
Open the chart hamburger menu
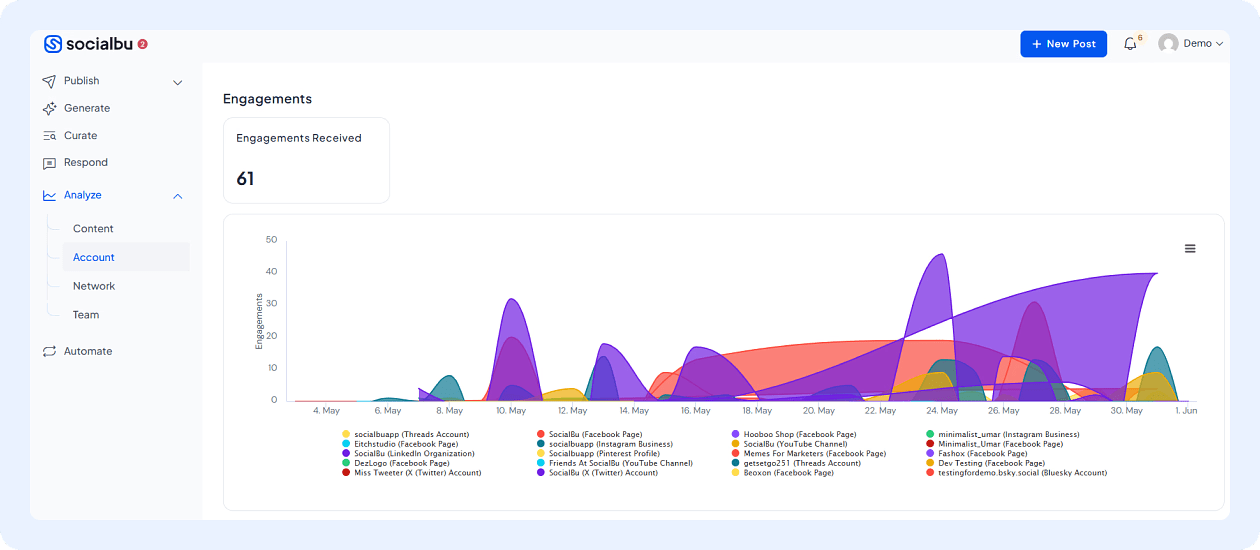[x=1190, y=249]
